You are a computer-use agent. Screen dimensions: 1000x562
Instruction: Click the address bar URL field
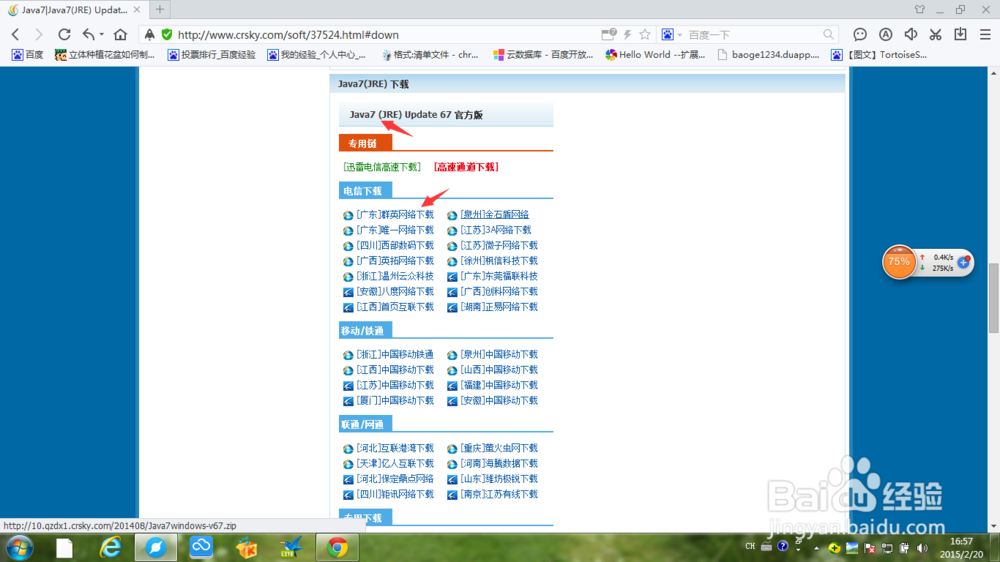[x=383, y=34]
